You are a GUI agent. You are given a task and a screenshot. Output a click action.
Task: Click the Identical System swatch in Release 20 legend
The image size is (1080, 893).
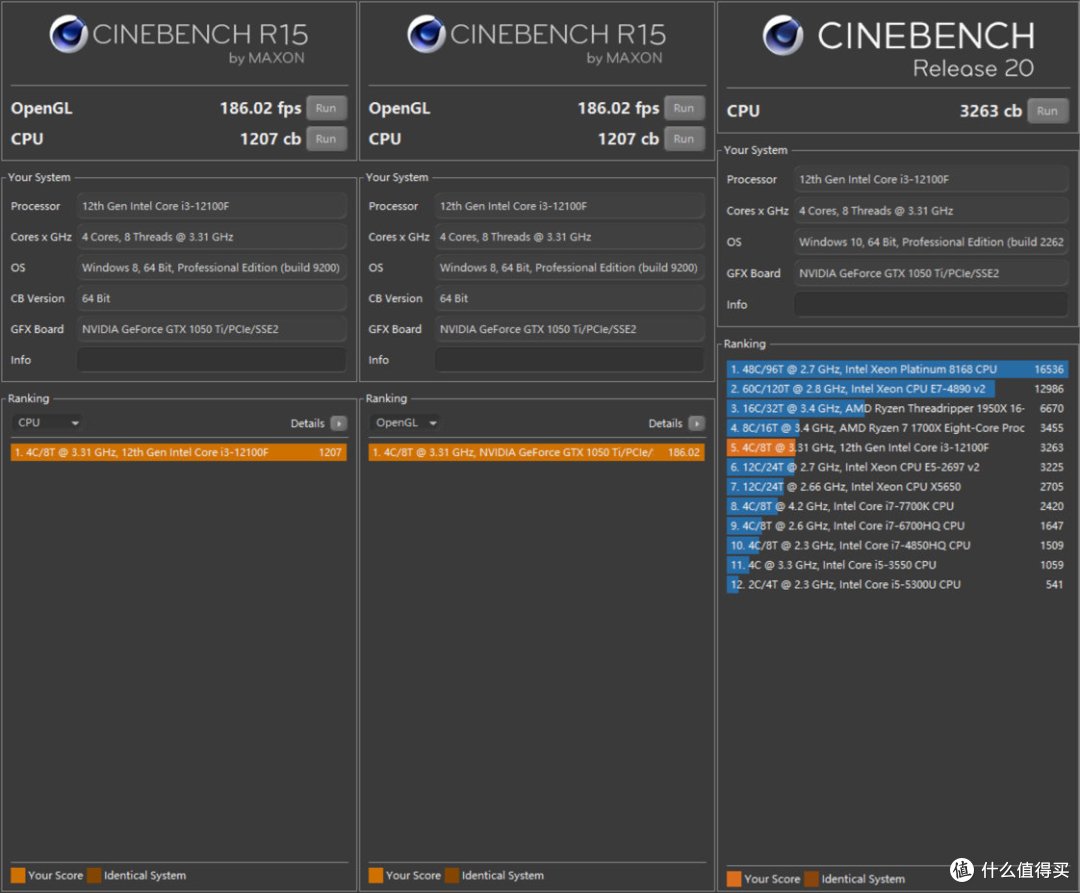(811, 879)
